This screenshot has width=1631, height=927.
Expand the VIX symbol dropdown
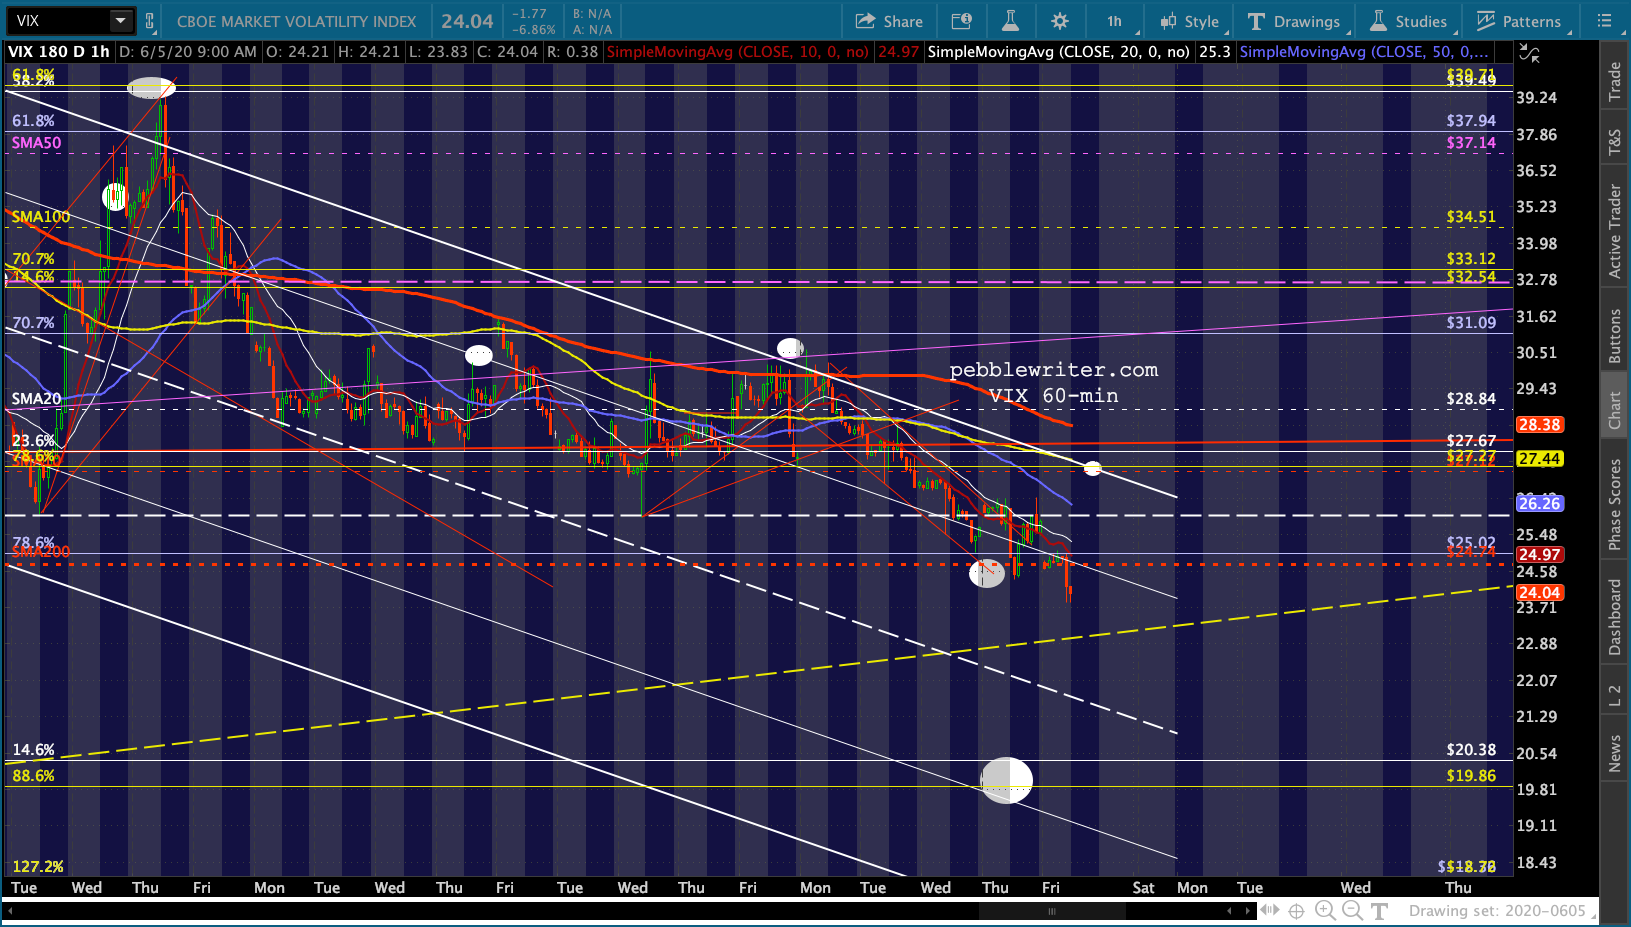tap(120, 21)
